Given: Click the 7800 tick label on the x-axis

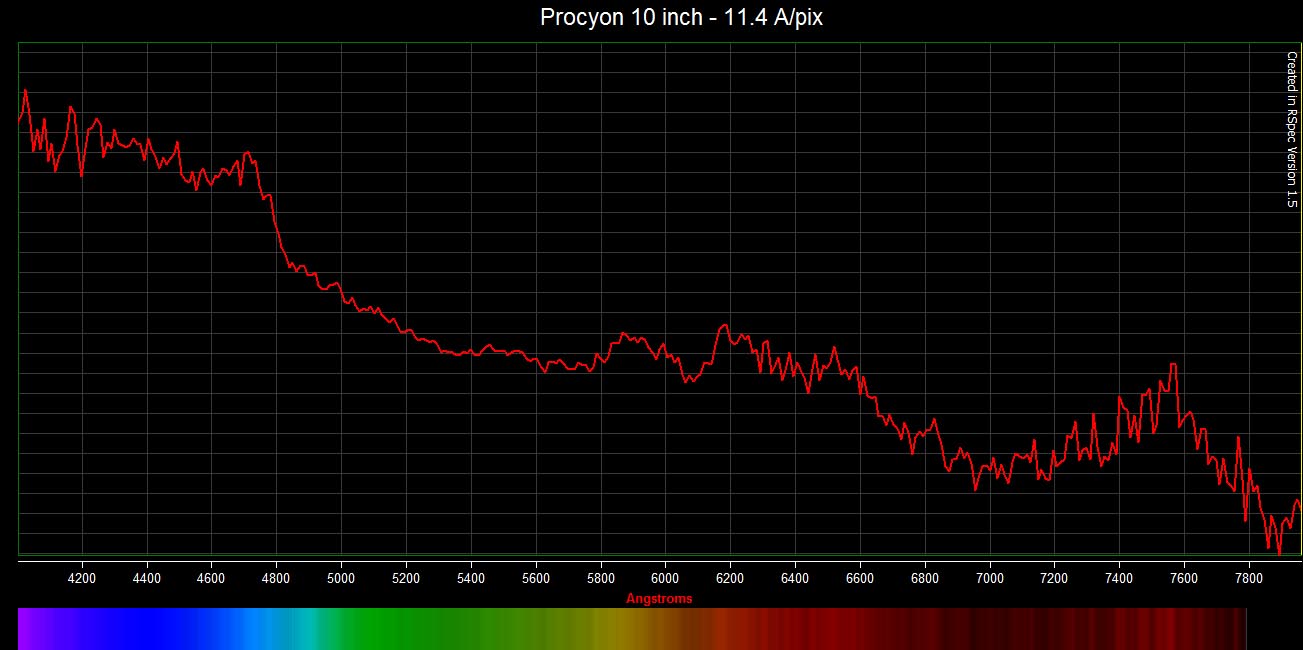Looking at the screenshot, I should tap(1249, 578).
